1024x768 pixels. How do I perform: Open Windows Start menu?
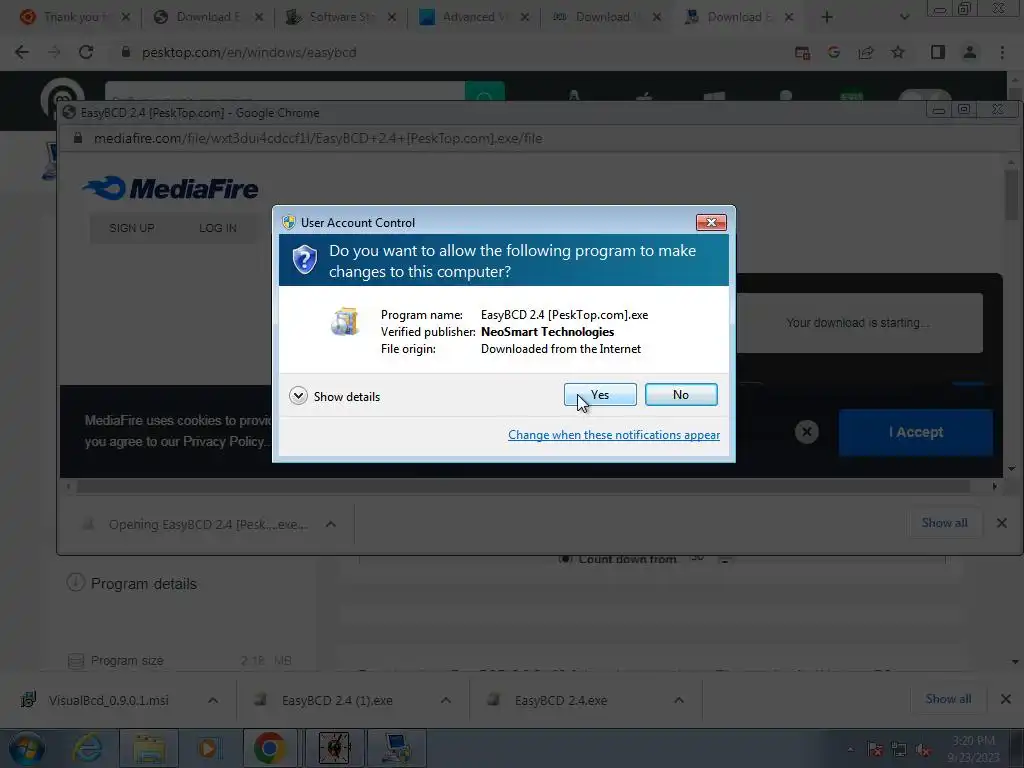coord(27,748)
